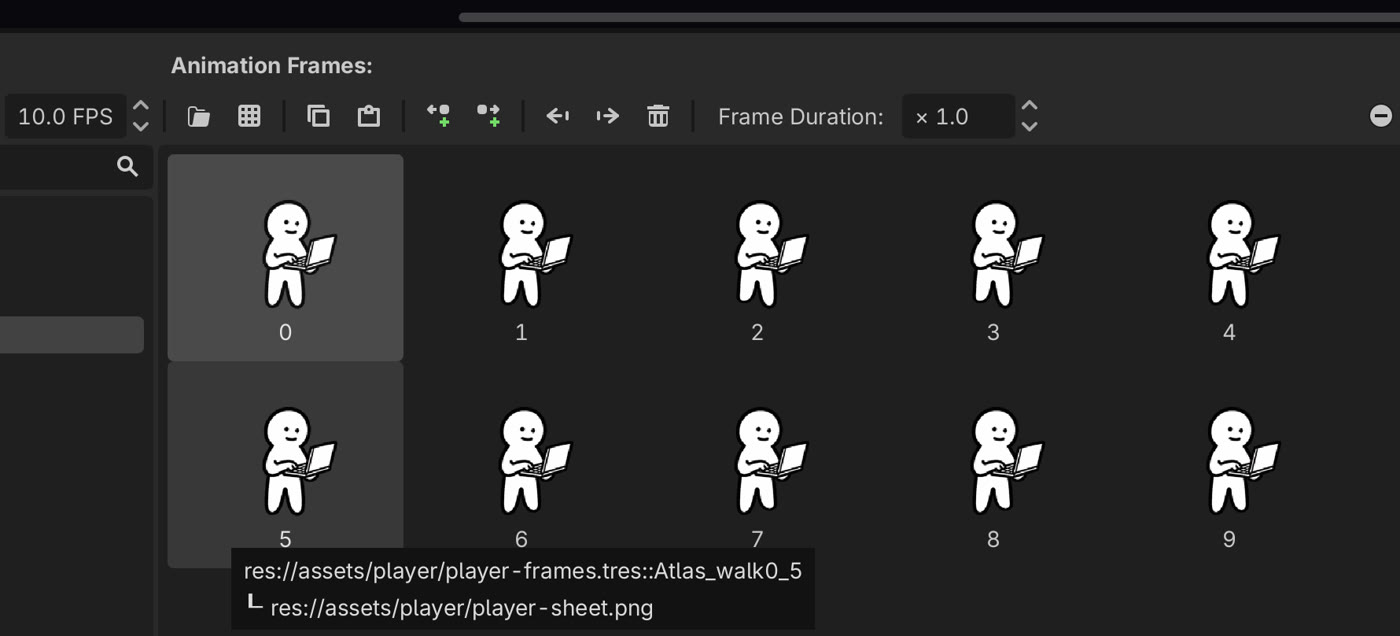Decrease FPS with down arrow
The image size is (1400, 636).
click(141, 127)
